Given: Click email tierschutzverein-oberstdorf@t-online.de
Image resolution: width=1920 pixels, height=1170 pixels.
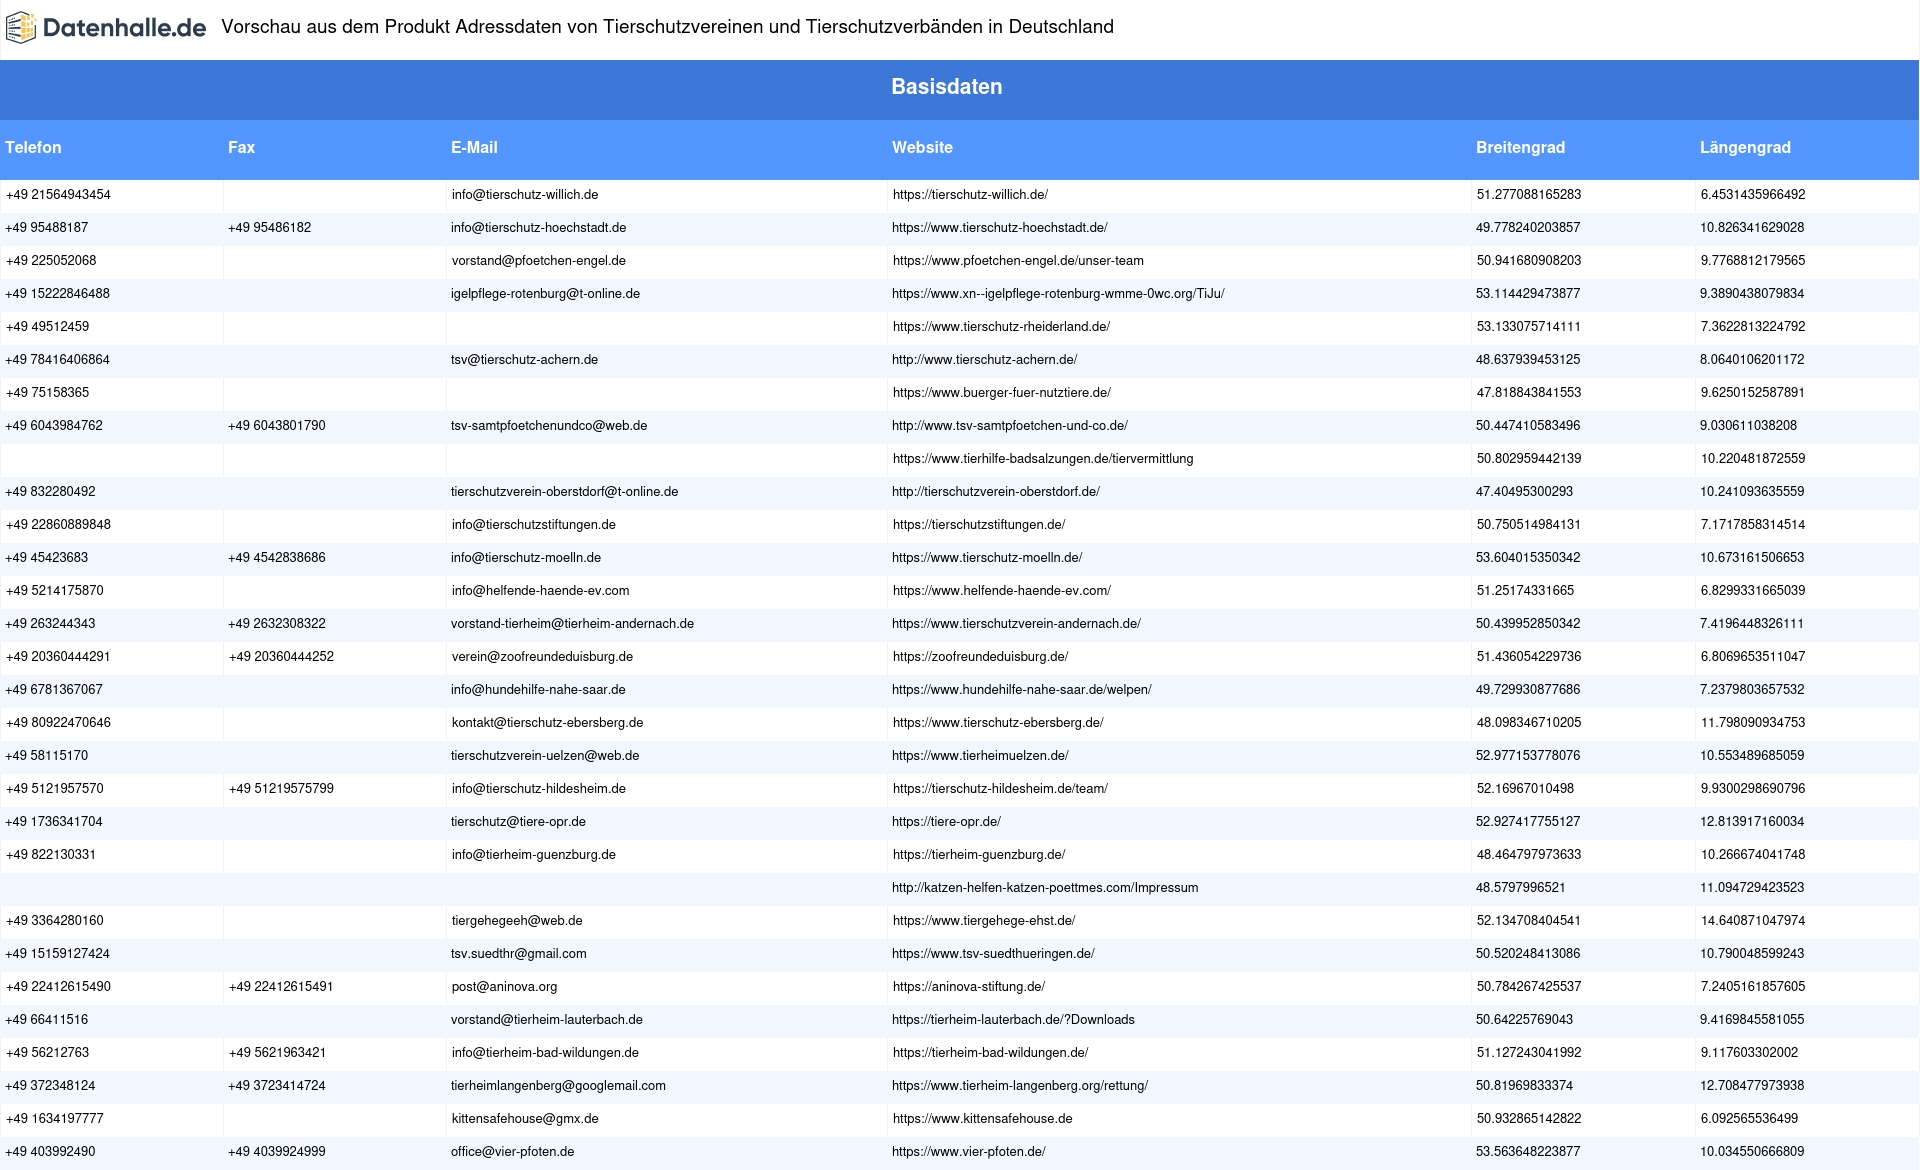Looking at the screenshot, I should pyautogui.click(x=565, y=492).
